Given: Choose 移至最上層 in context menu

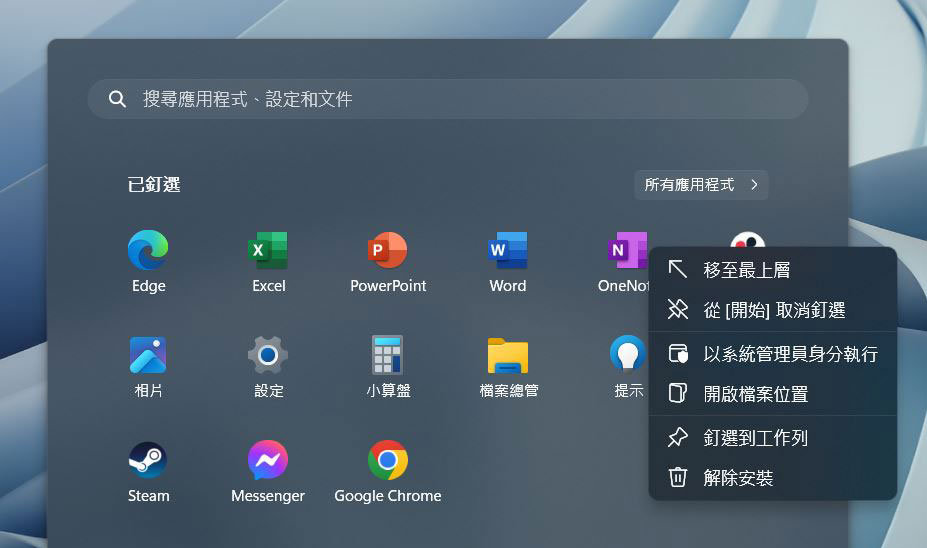Looking at the screenshot, I should click(x=773, y=270).
